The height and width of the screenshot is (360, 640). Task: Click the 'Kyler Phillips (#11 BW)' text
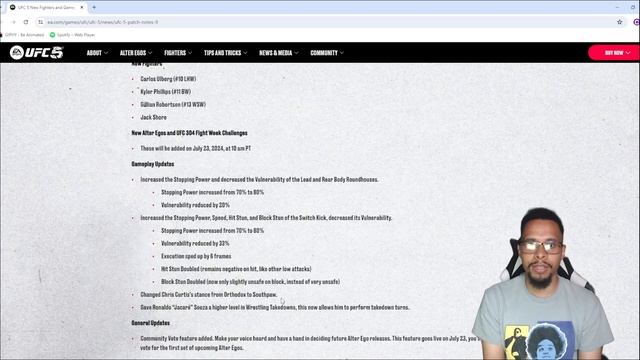point(166,91)
